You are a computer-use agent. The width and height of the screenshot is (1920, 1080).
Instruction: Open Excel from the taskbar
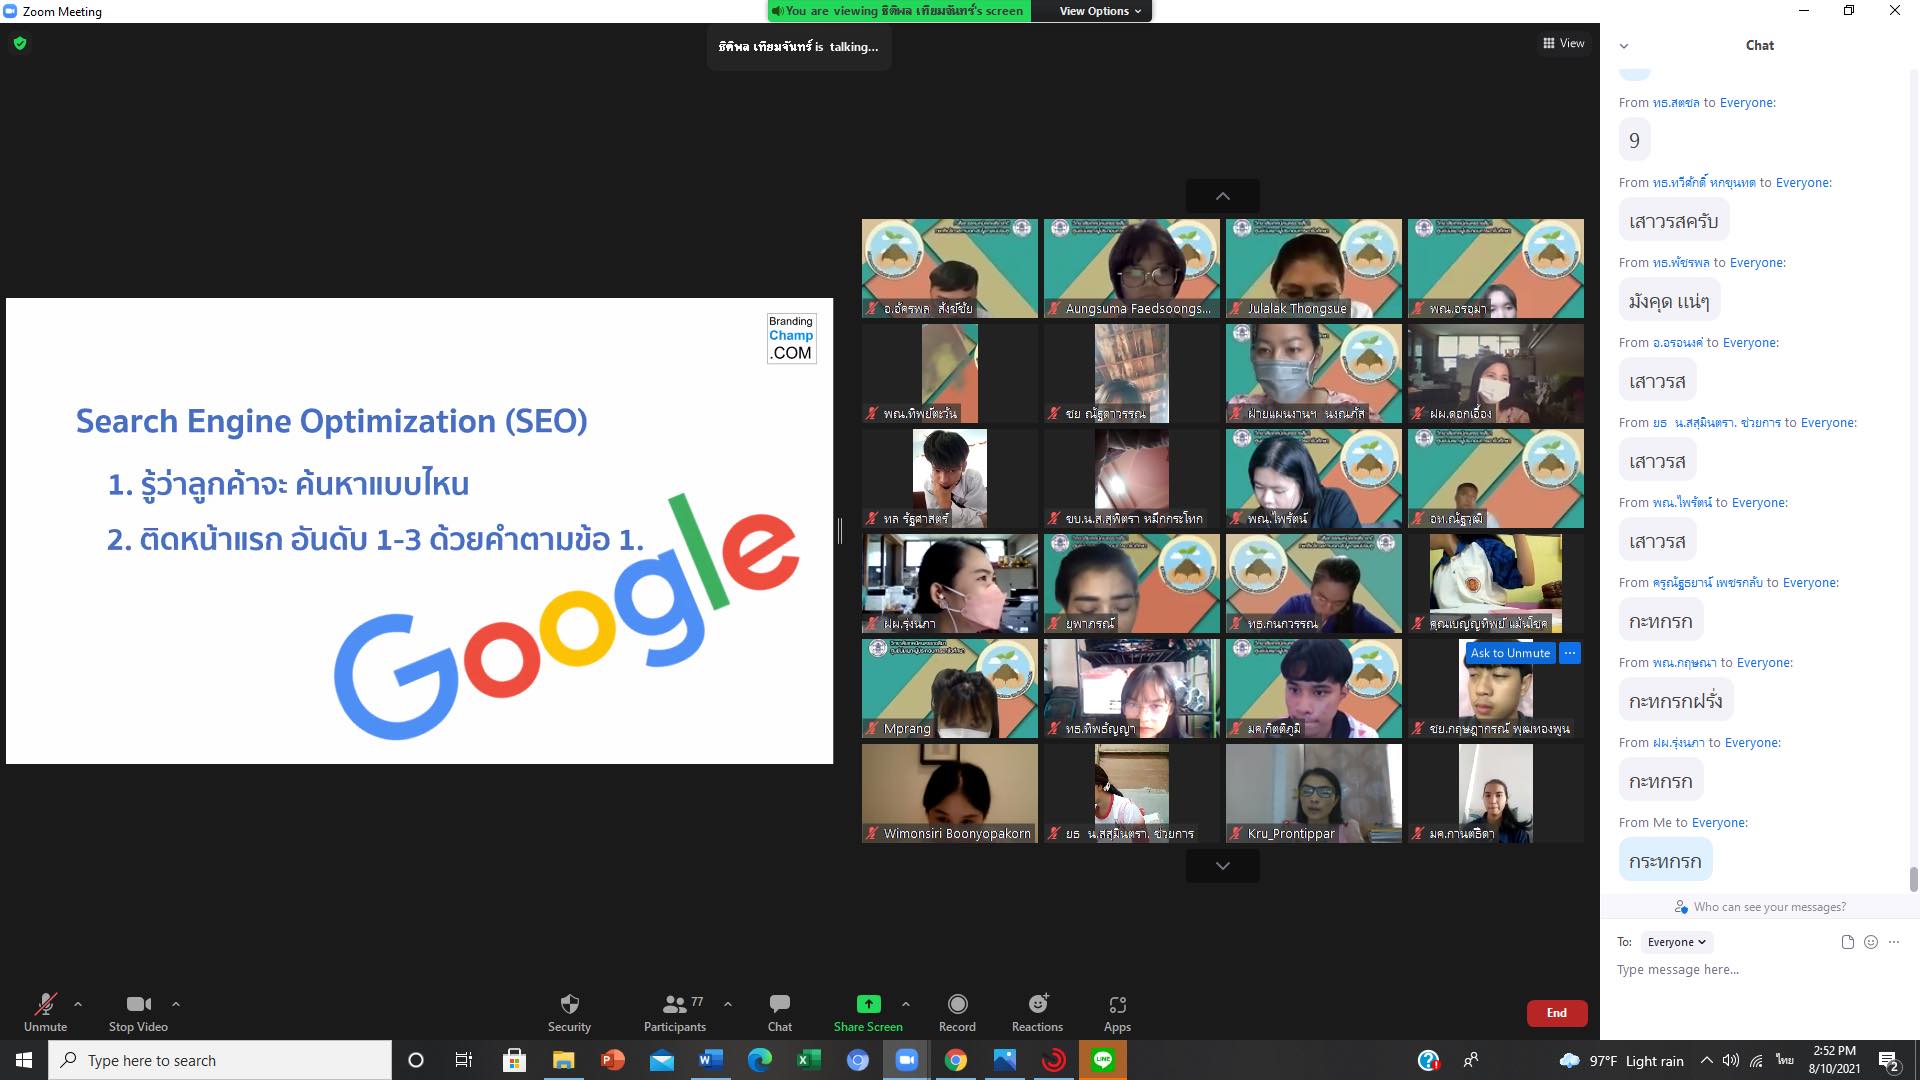(808, 1060)
